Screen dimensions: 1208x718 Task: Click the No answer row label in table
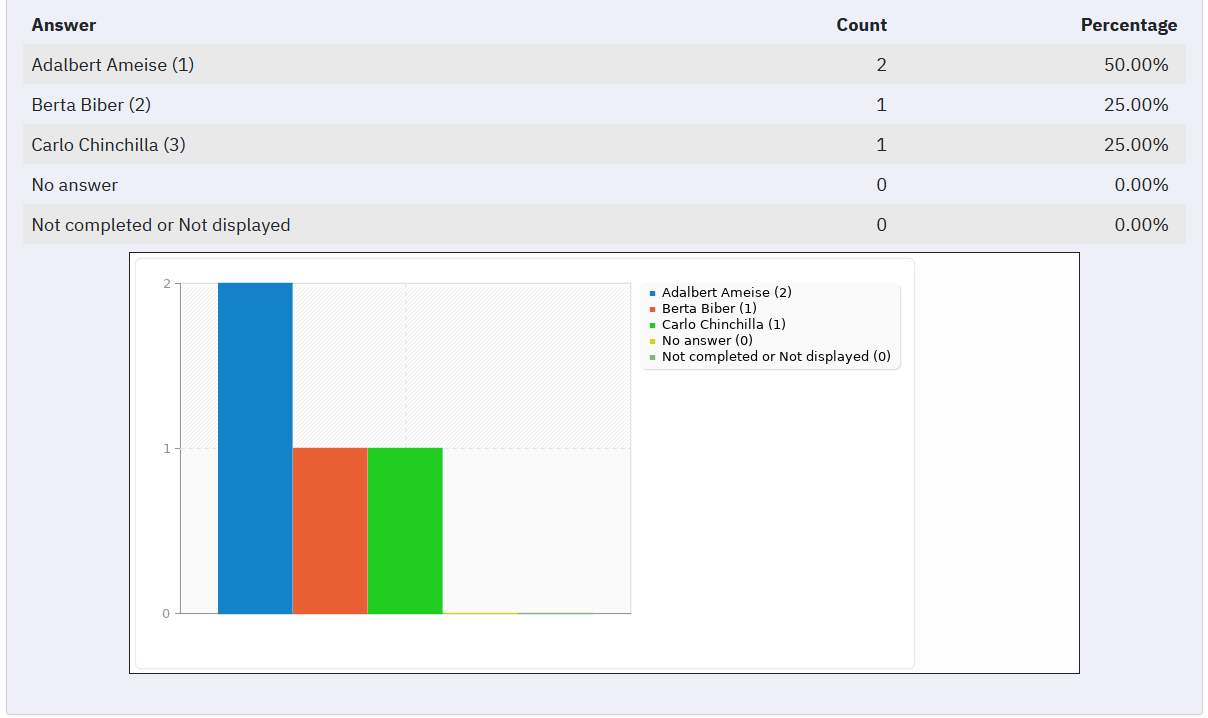pyautogui.click(x=74, y=185)
